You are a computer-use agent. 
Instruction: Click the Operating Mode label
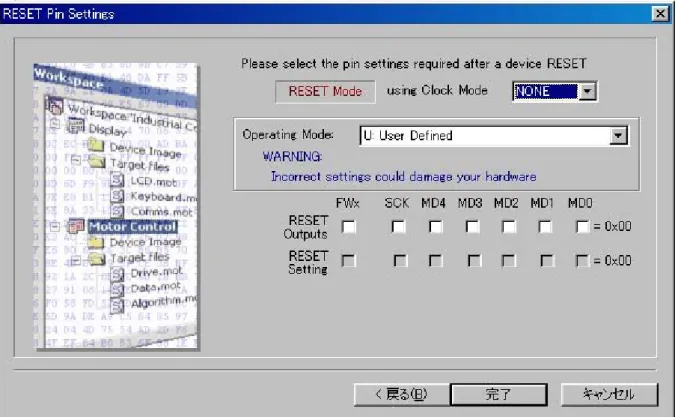point(288,135)
